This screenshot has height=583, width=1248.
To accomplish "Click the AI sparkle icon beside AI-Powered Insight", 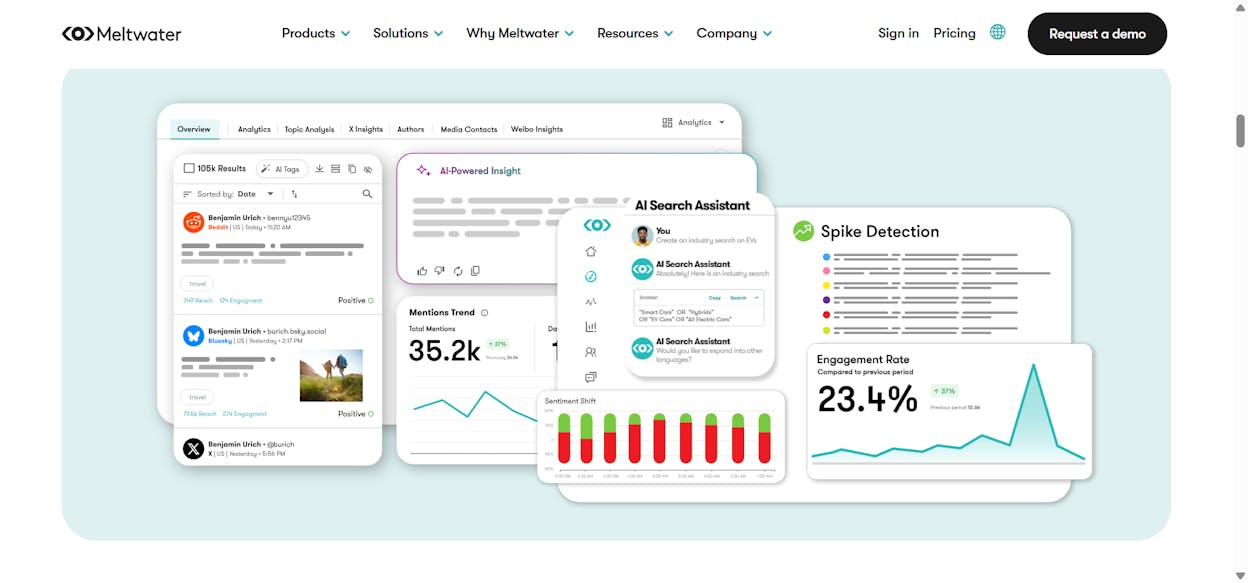I will click(423, 171).
